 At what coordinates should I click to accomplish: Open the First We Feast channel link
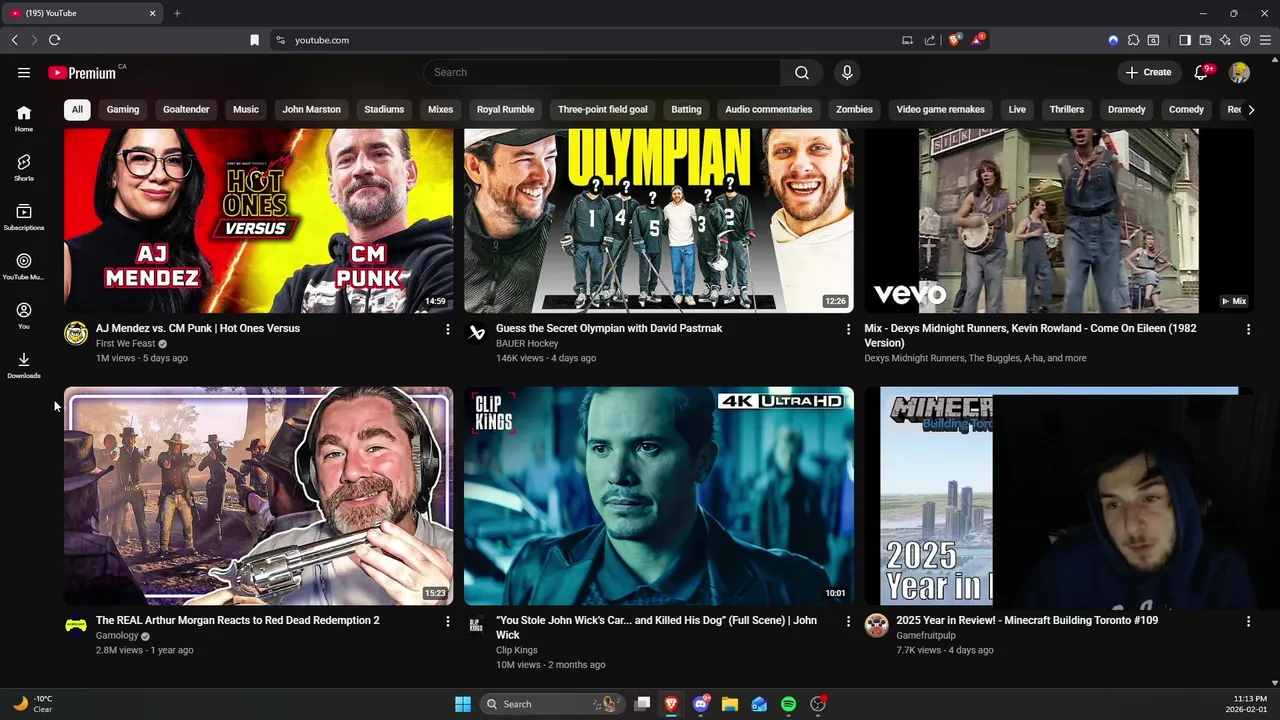click(x=125, y=344)
